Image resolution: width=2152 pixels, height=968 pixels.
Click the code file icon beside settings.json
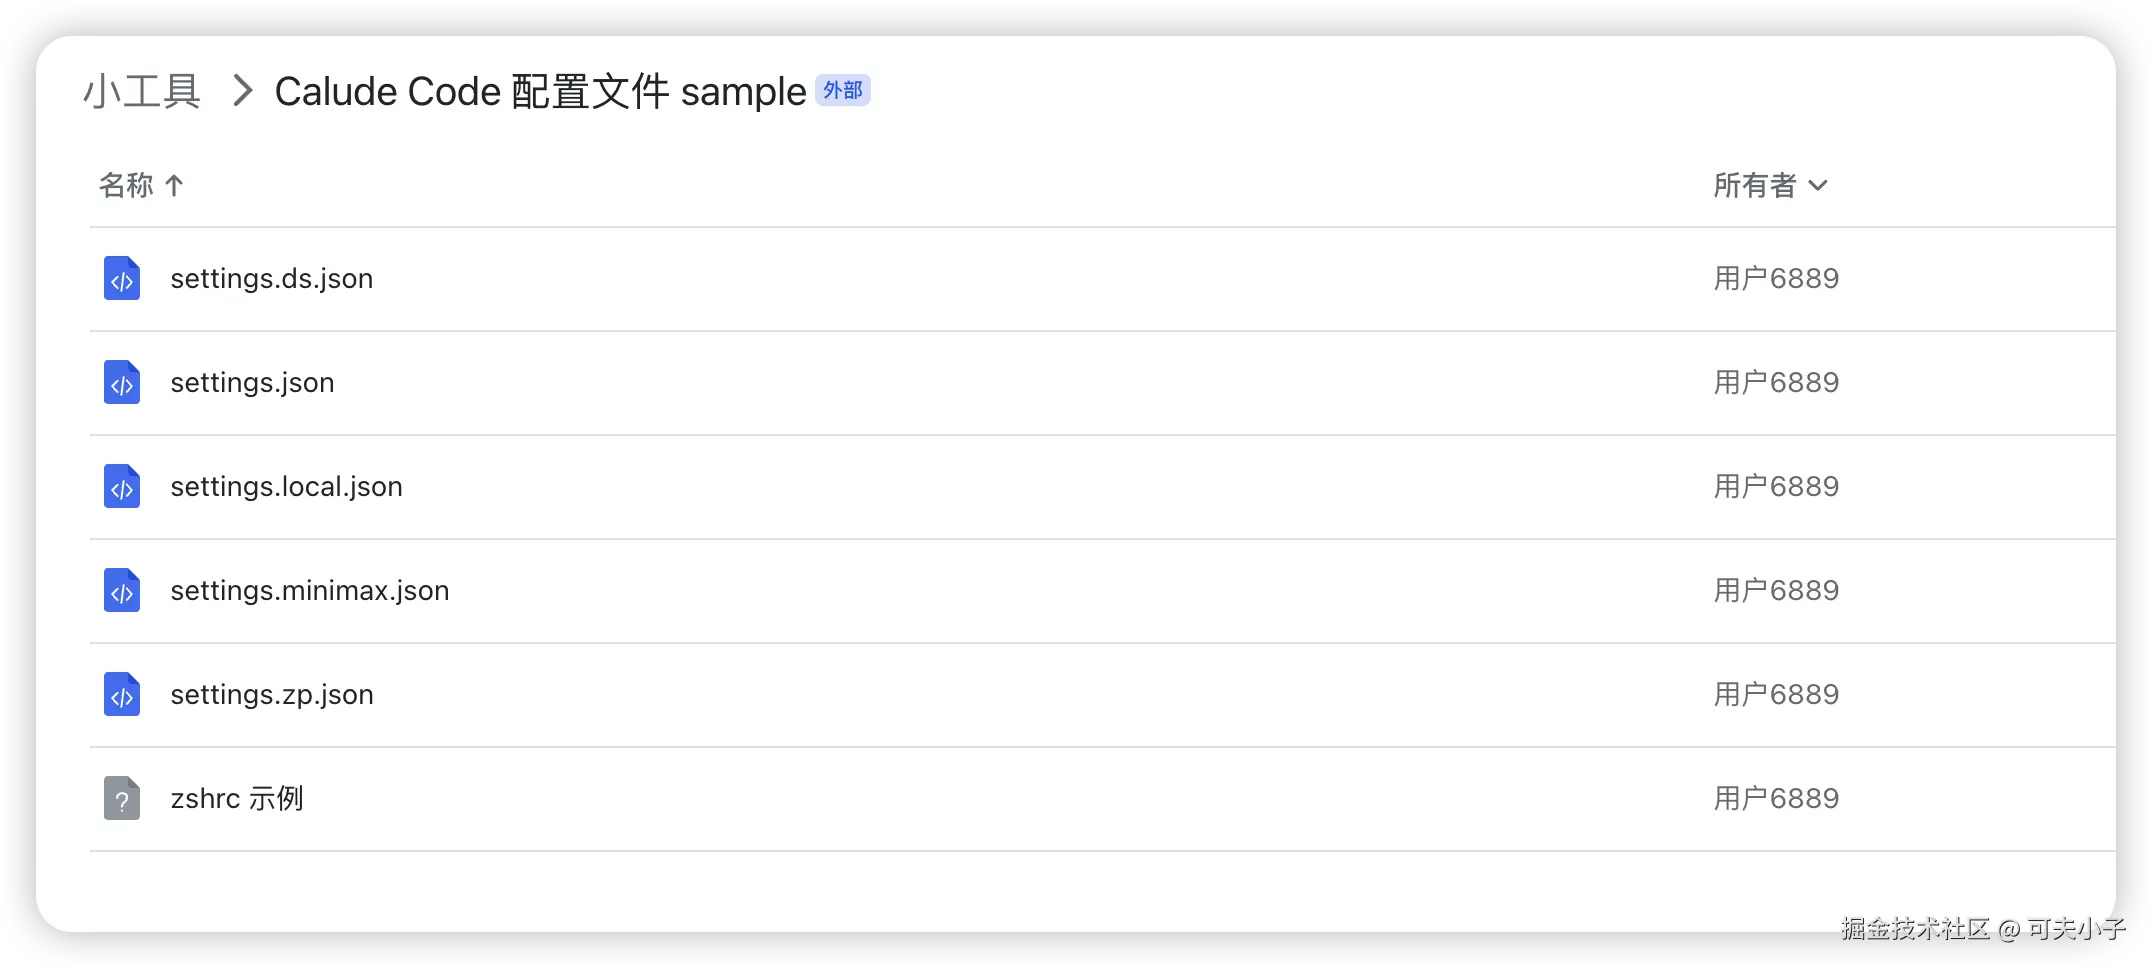pyautogui.click(x=121, y=382)
